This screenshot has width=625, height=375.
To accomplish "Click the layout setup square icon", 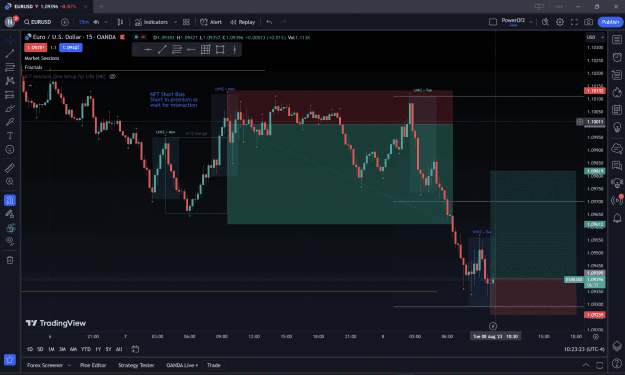I will coord(493,22).
